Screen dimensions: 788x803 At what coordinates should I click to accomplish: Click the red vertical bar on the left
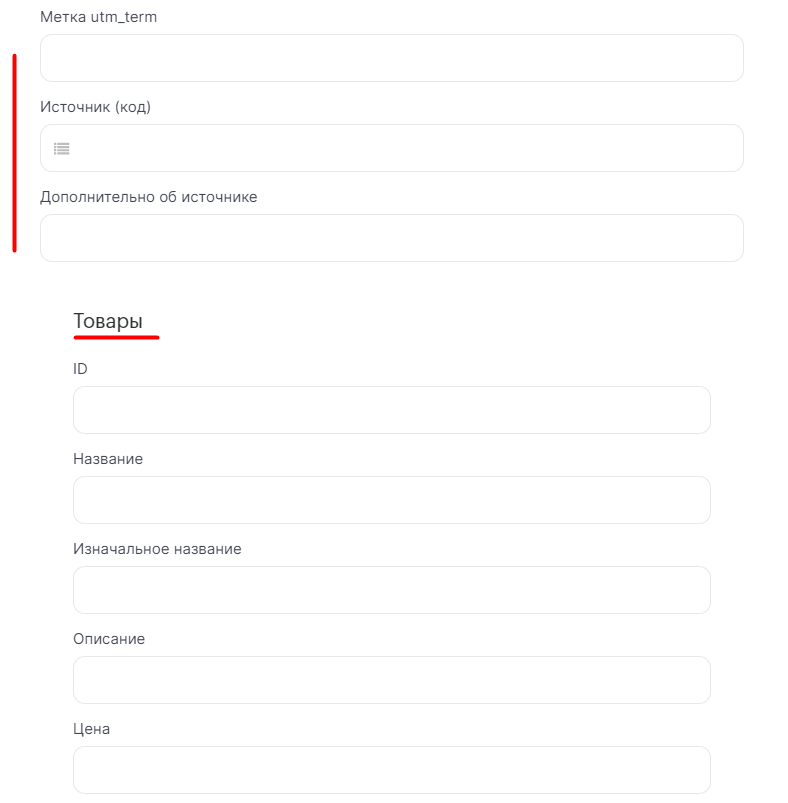click(14, 153)
